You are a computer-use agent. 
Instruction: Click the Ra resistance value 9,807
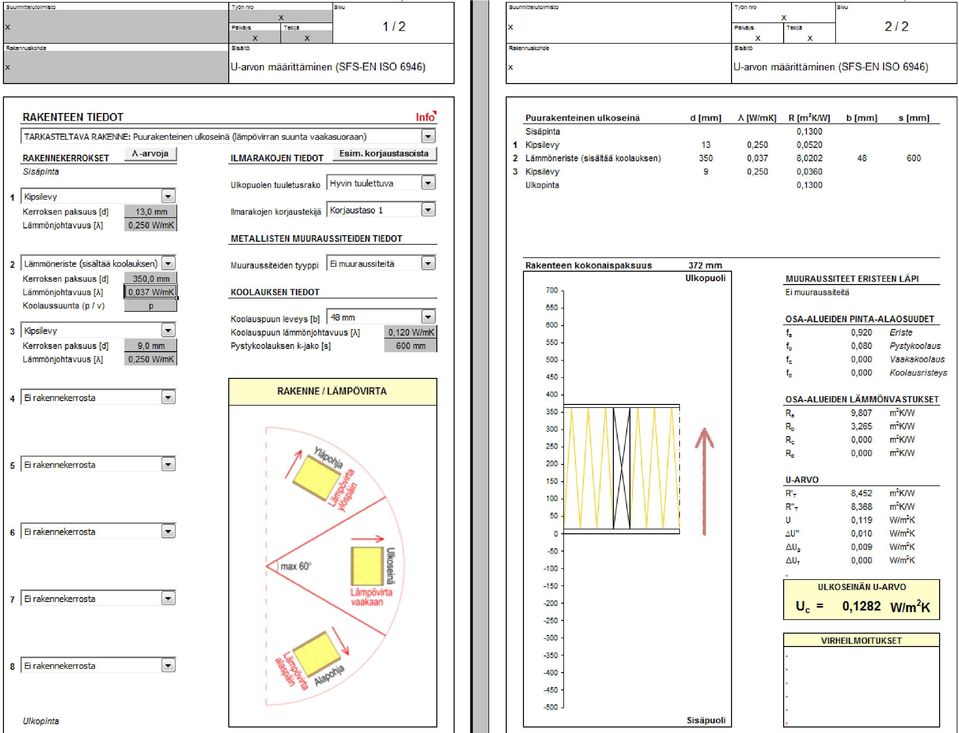[x=861, y=413]
